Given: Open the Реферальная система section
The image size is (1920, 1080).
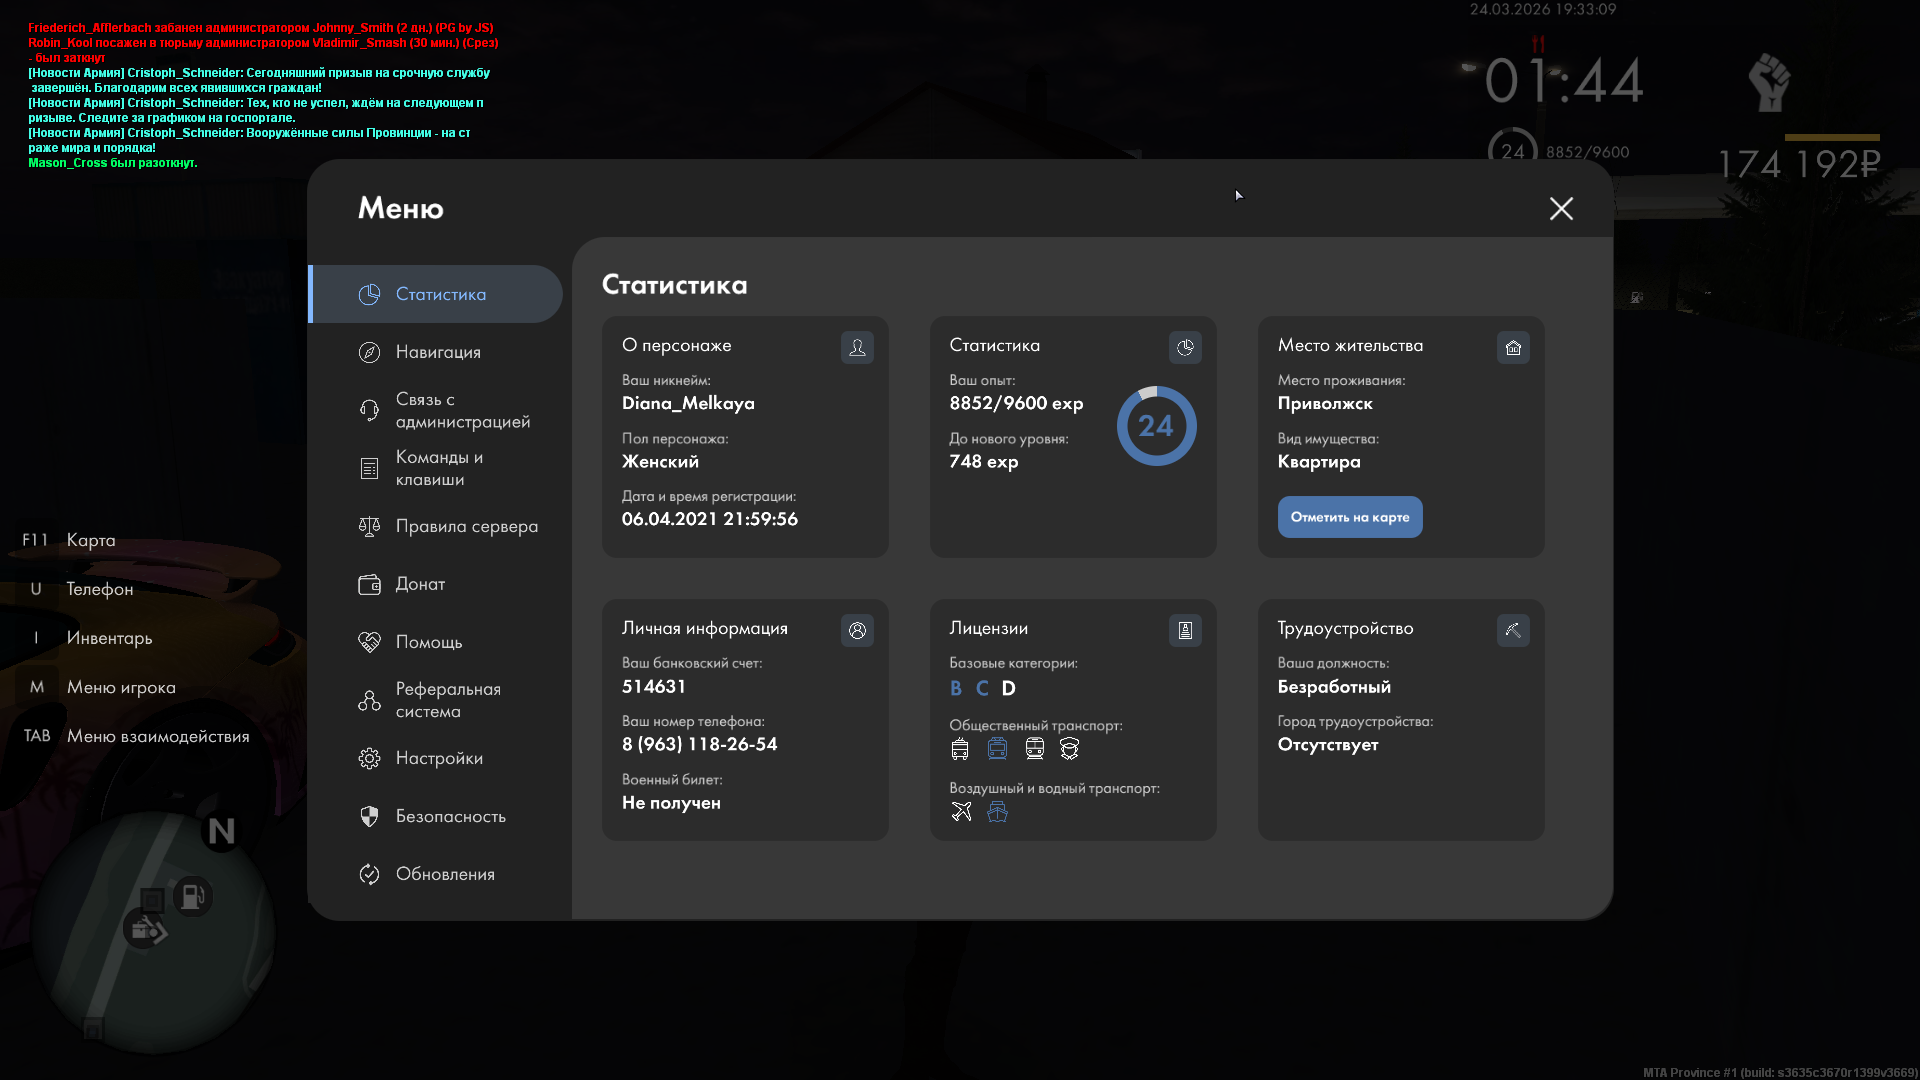Looking at the screenshot, I should pyautogui.click(x=447, y=700).
